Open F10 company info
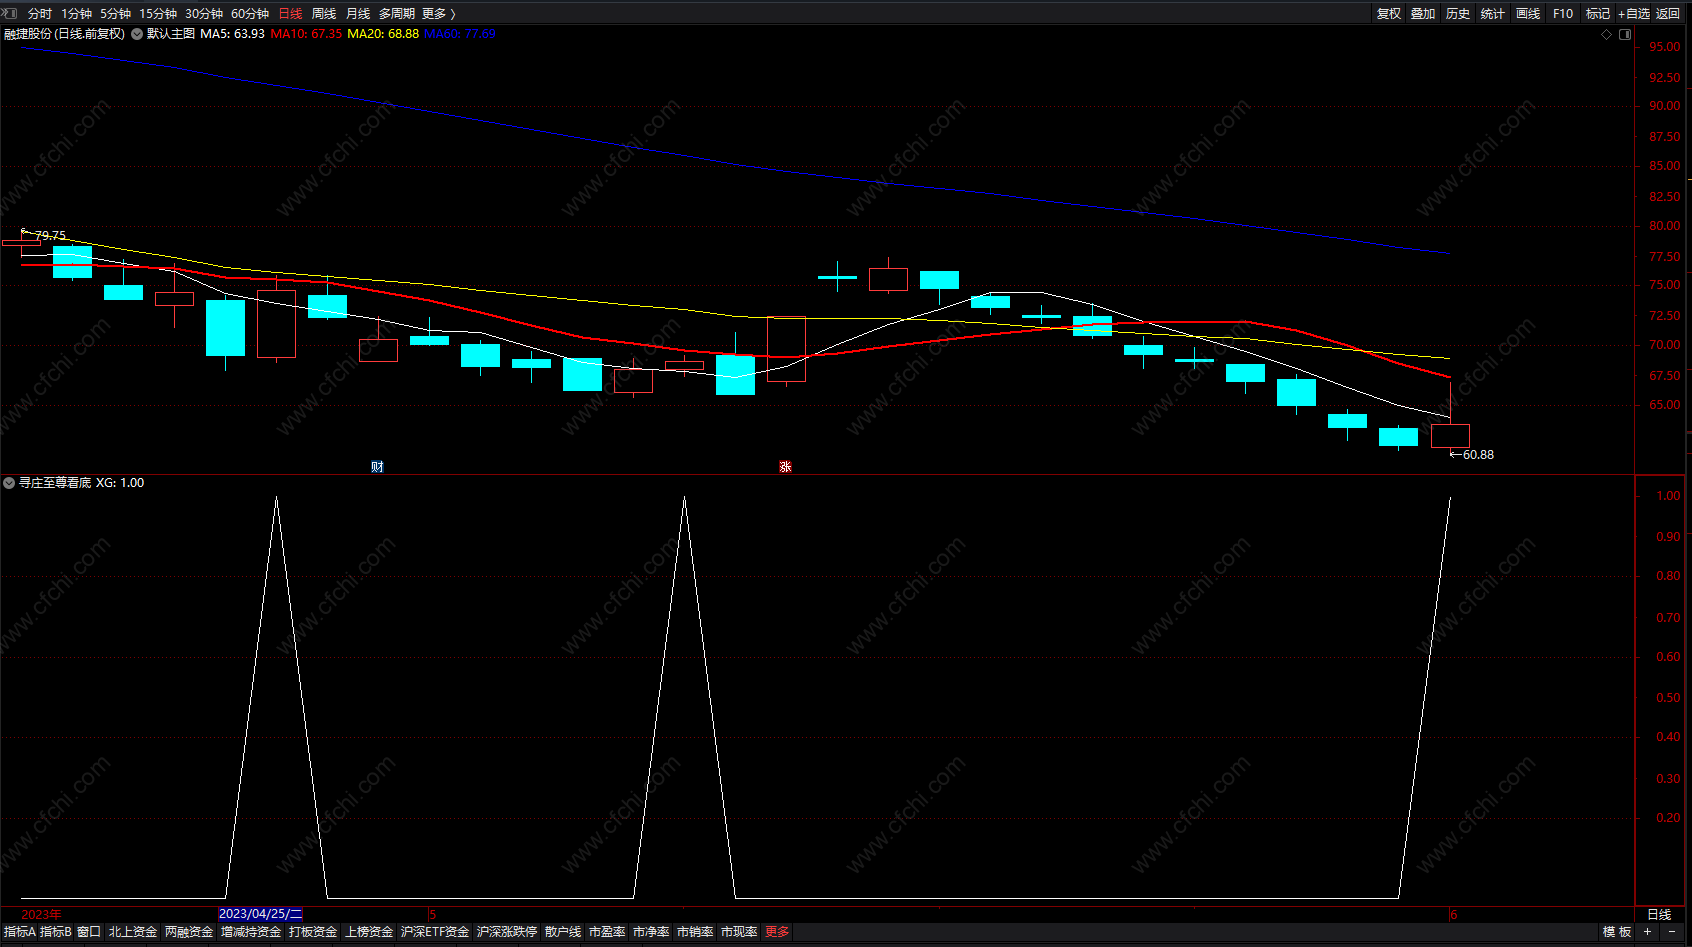The height and width of the screenshot is (947, 1692). pos(1563,14)
